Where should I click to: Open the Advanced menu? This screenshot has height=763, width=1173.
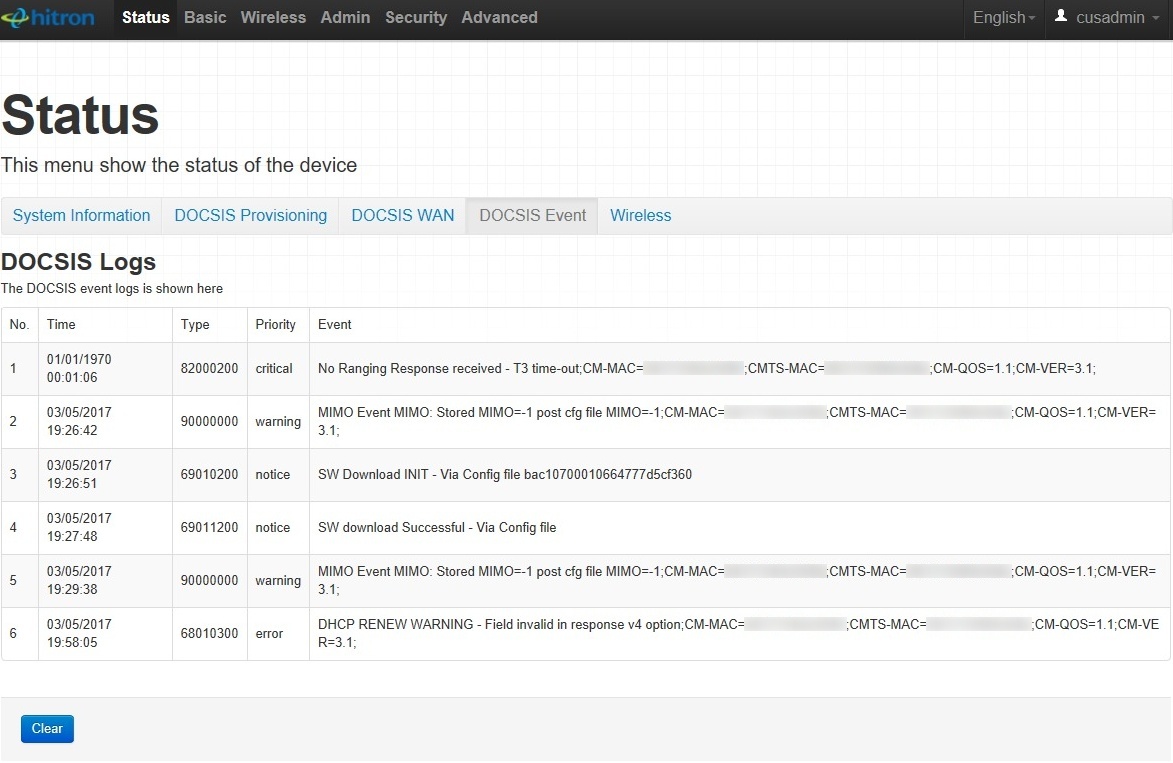[x=499, y=17]
